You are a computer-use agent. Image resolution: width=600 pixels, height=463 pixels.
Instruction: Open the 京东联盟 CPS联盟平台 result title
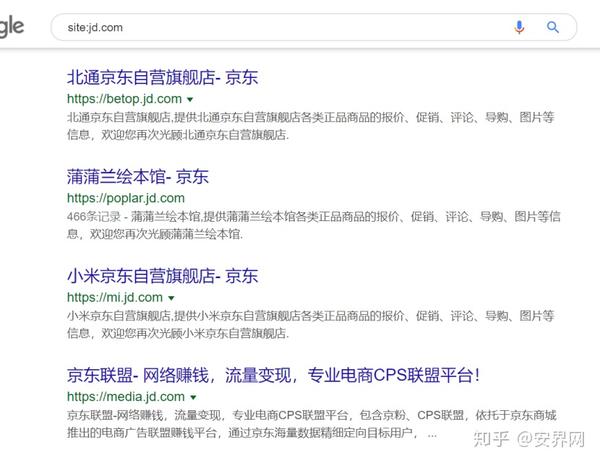point(273,375)
